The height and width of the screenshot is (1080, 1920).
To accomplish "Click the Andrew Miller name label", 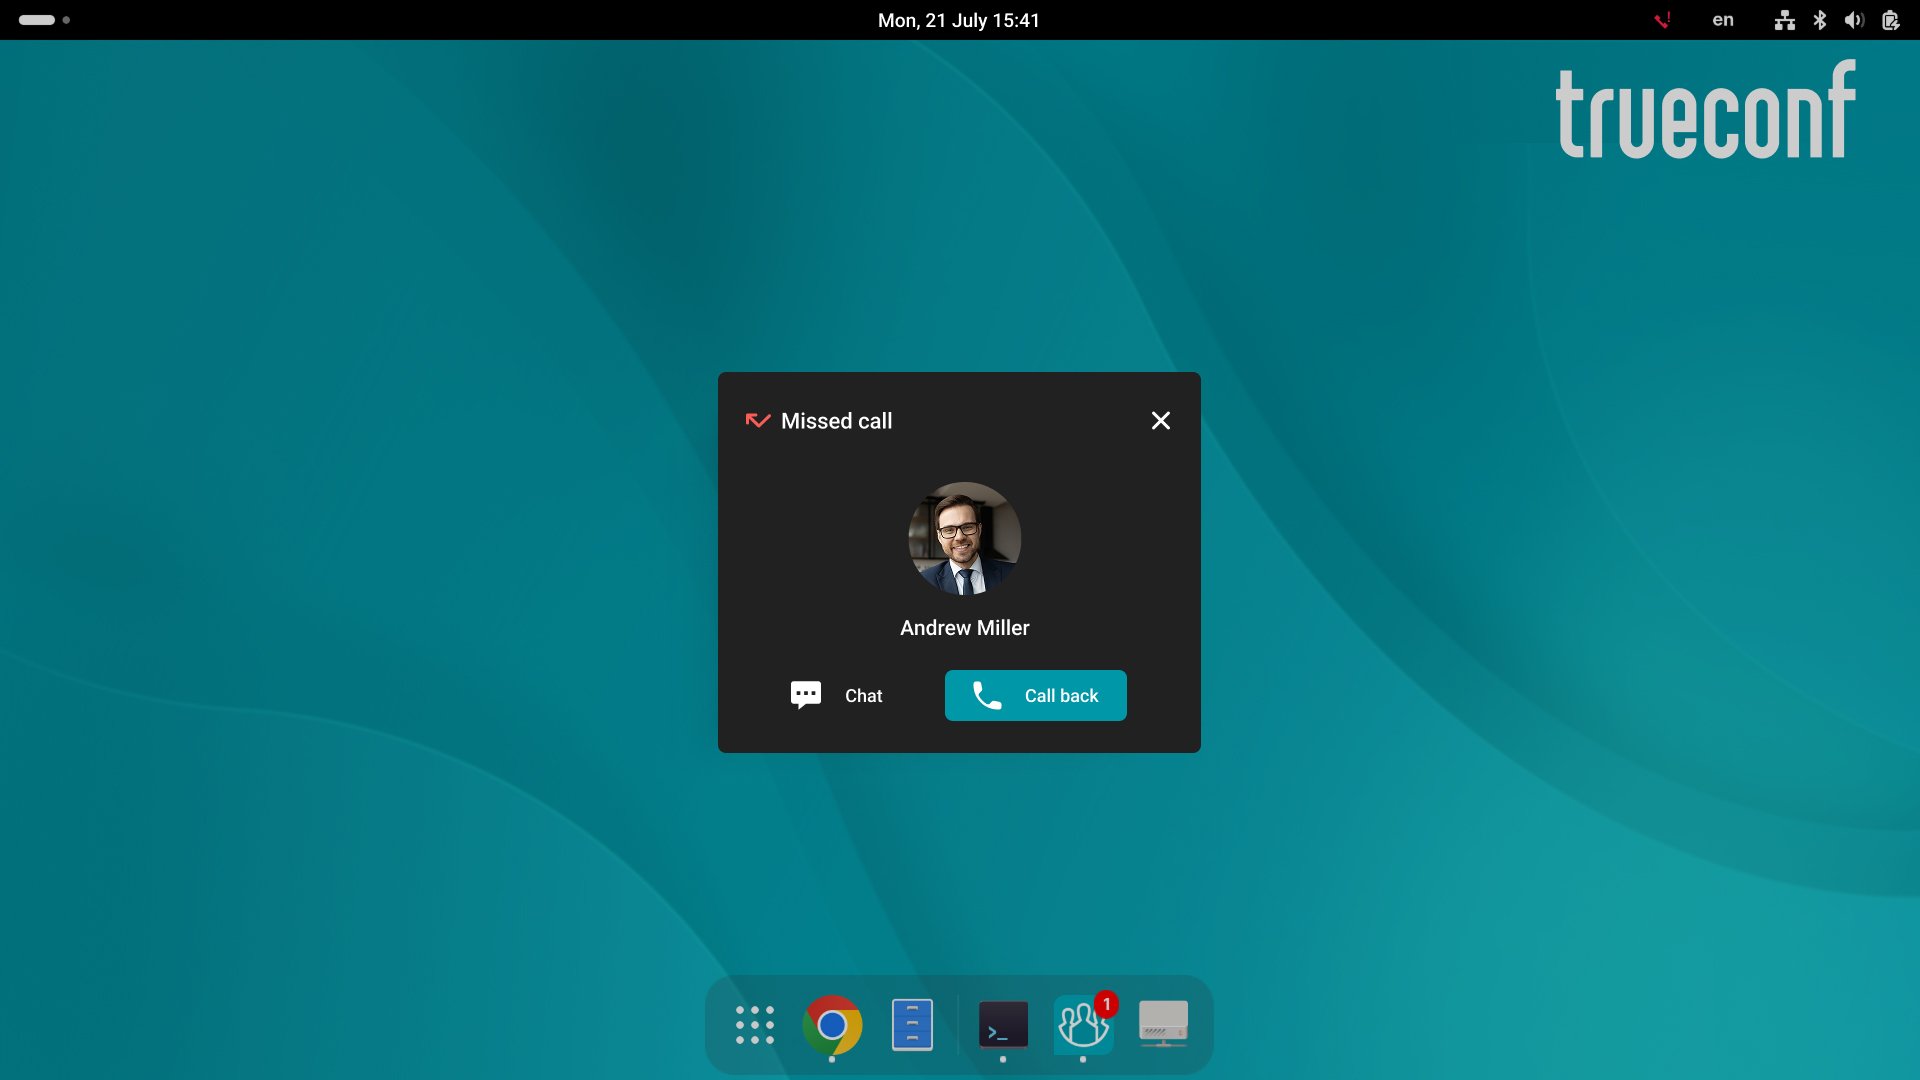I will point(964,628).
